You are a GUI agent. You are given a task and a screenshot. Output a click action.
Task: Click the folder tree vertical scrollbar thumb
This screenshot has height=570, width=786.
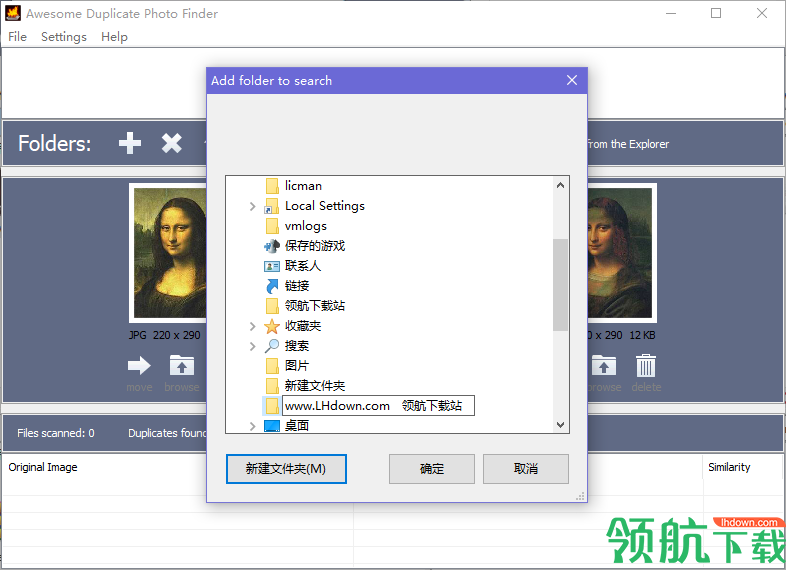tap(560, 285)
